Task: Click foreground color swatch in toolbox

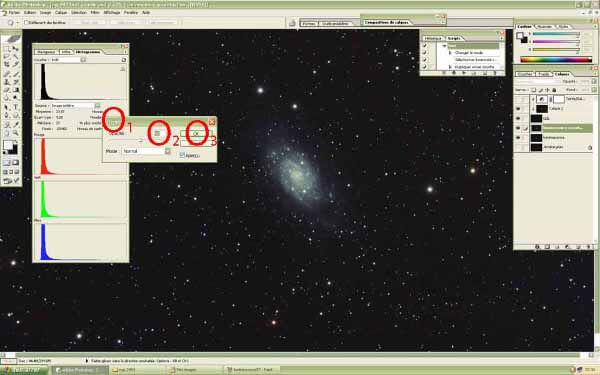Action: pyautogui.click(x=7, y=145)
